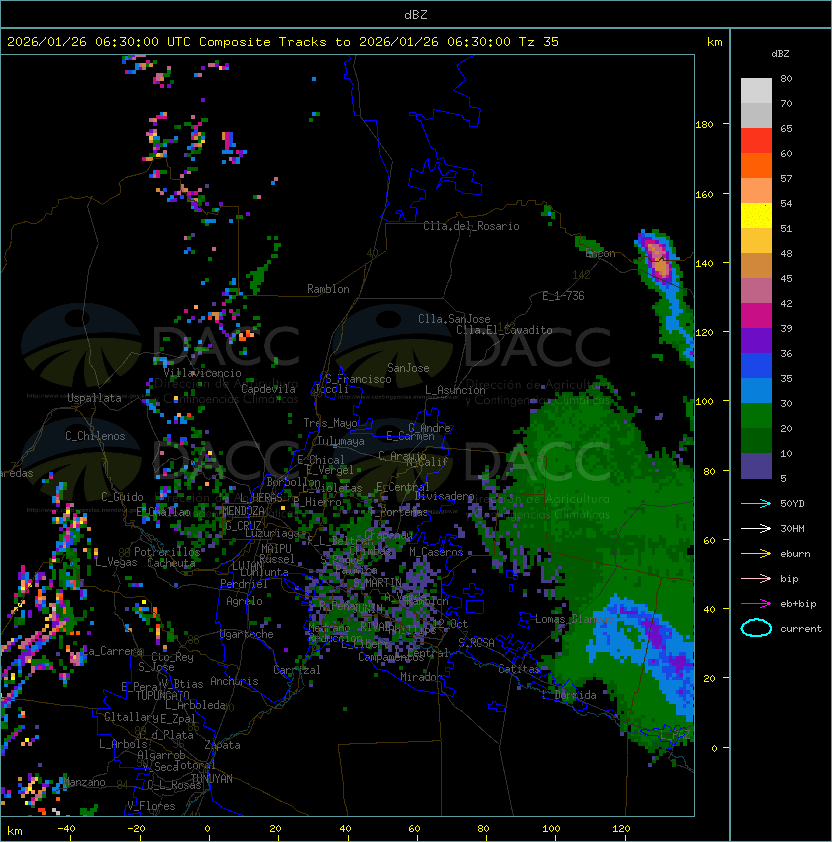Click the Tulumaya place label
This screenshot has width=832, height=842.
tap(341, 441)
